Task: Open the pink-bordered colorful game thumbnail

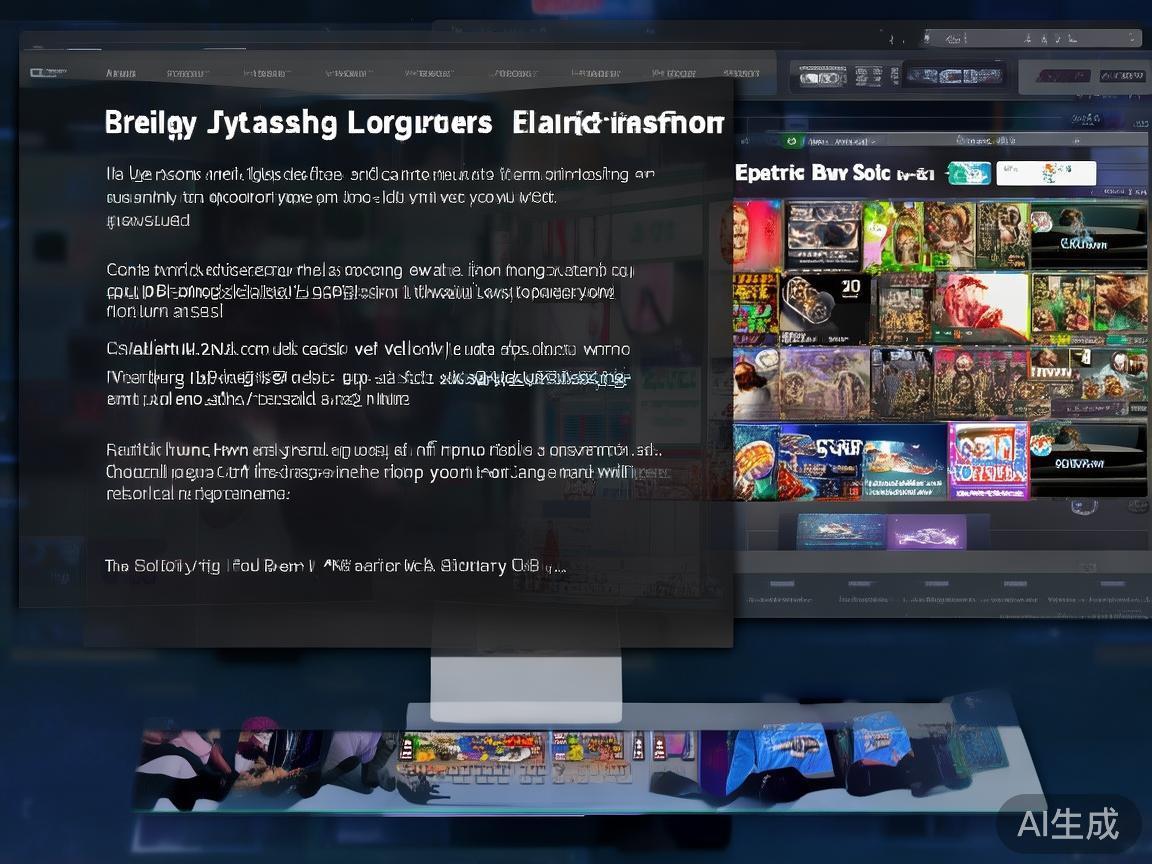Action: [987, 460]
